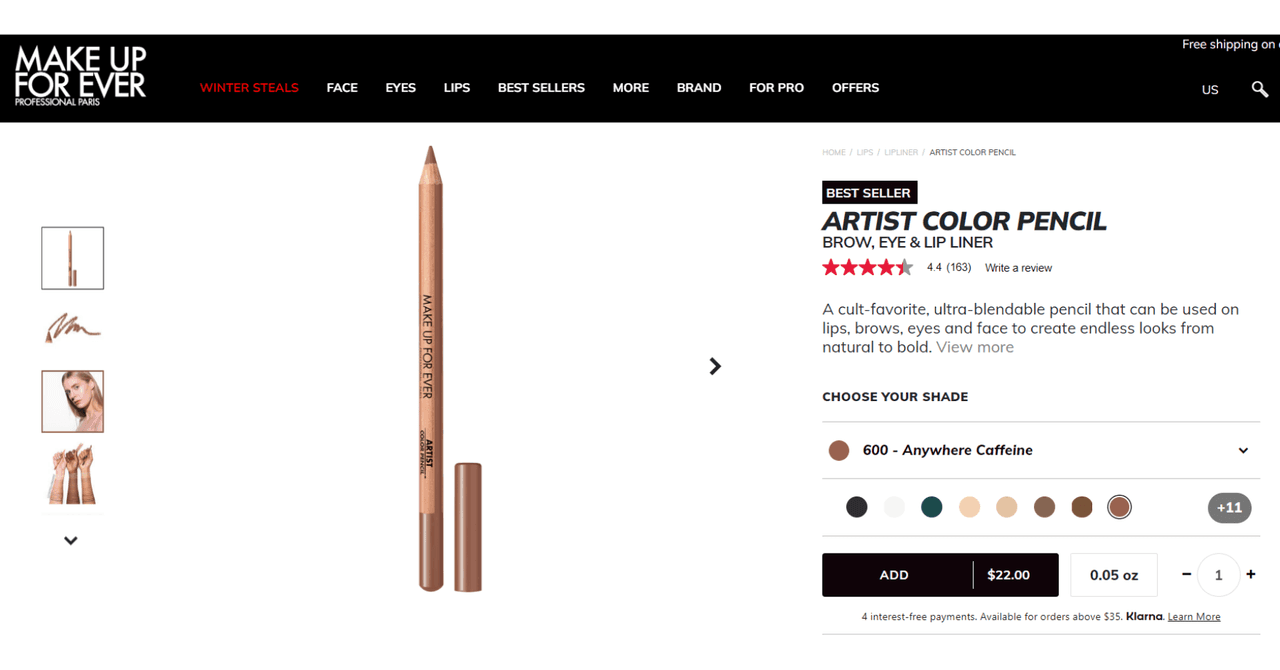Open Klarna Learn More link
Screen dimensions: 1280x670
(1194, 617)
